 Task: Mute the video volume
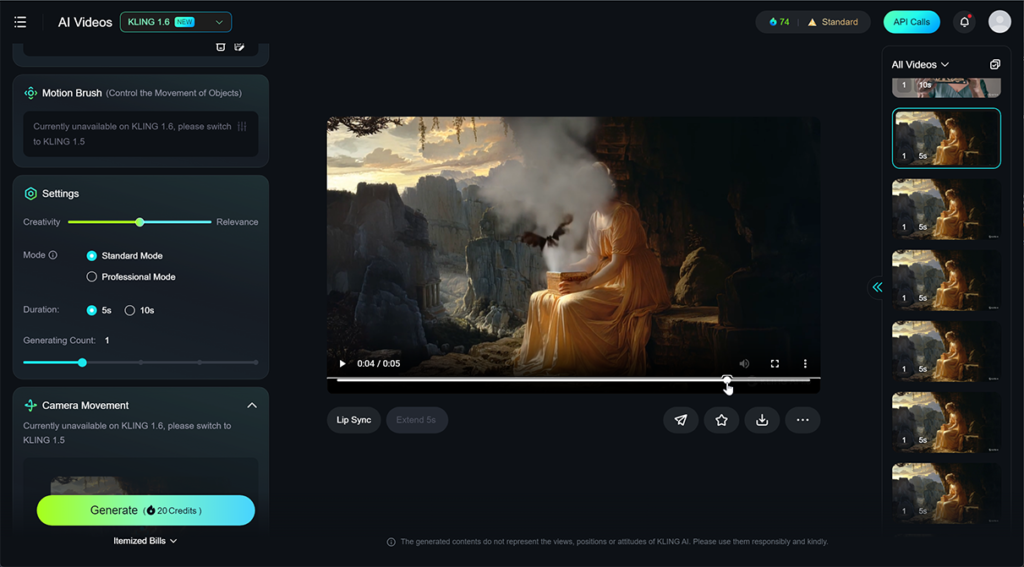coord(744,364)
